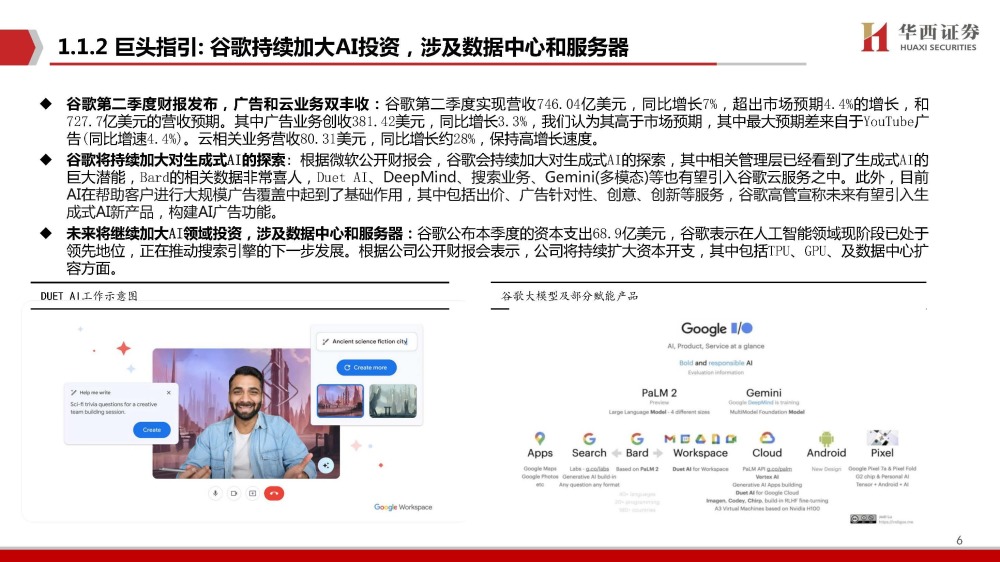Click the Google G icon above Search
This screenshot has width=1000, height=562.
tap(589, 439)
